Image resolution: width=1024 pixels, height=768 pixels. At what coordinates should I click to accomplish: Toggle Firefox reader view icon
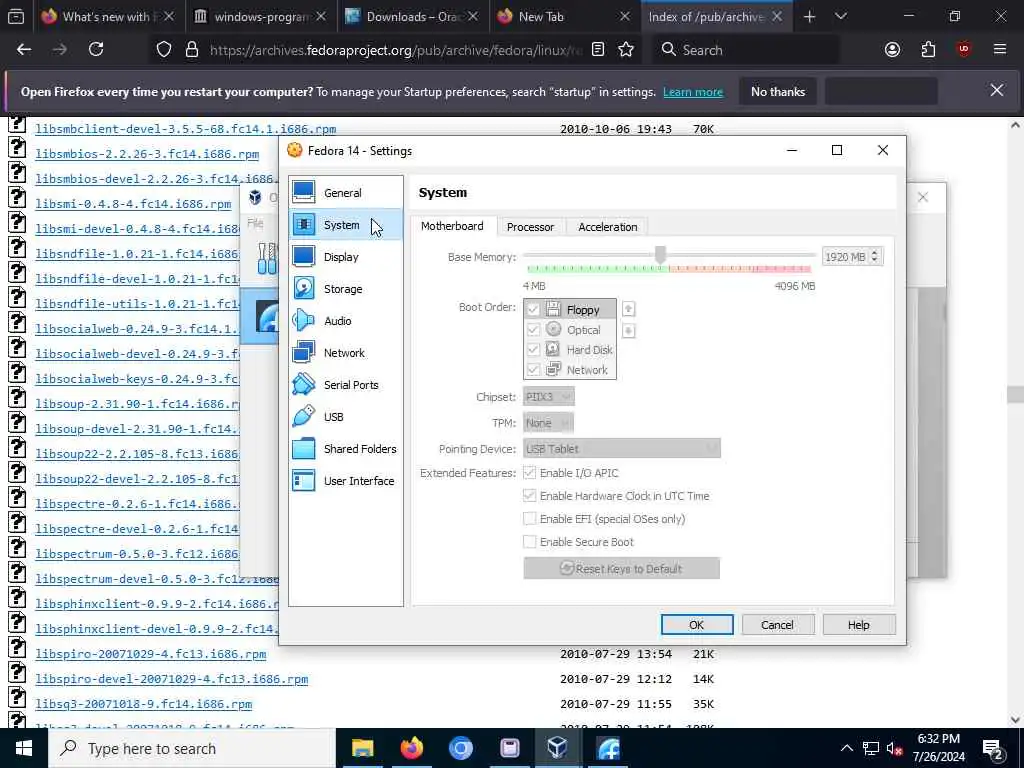tap(598, 50)
